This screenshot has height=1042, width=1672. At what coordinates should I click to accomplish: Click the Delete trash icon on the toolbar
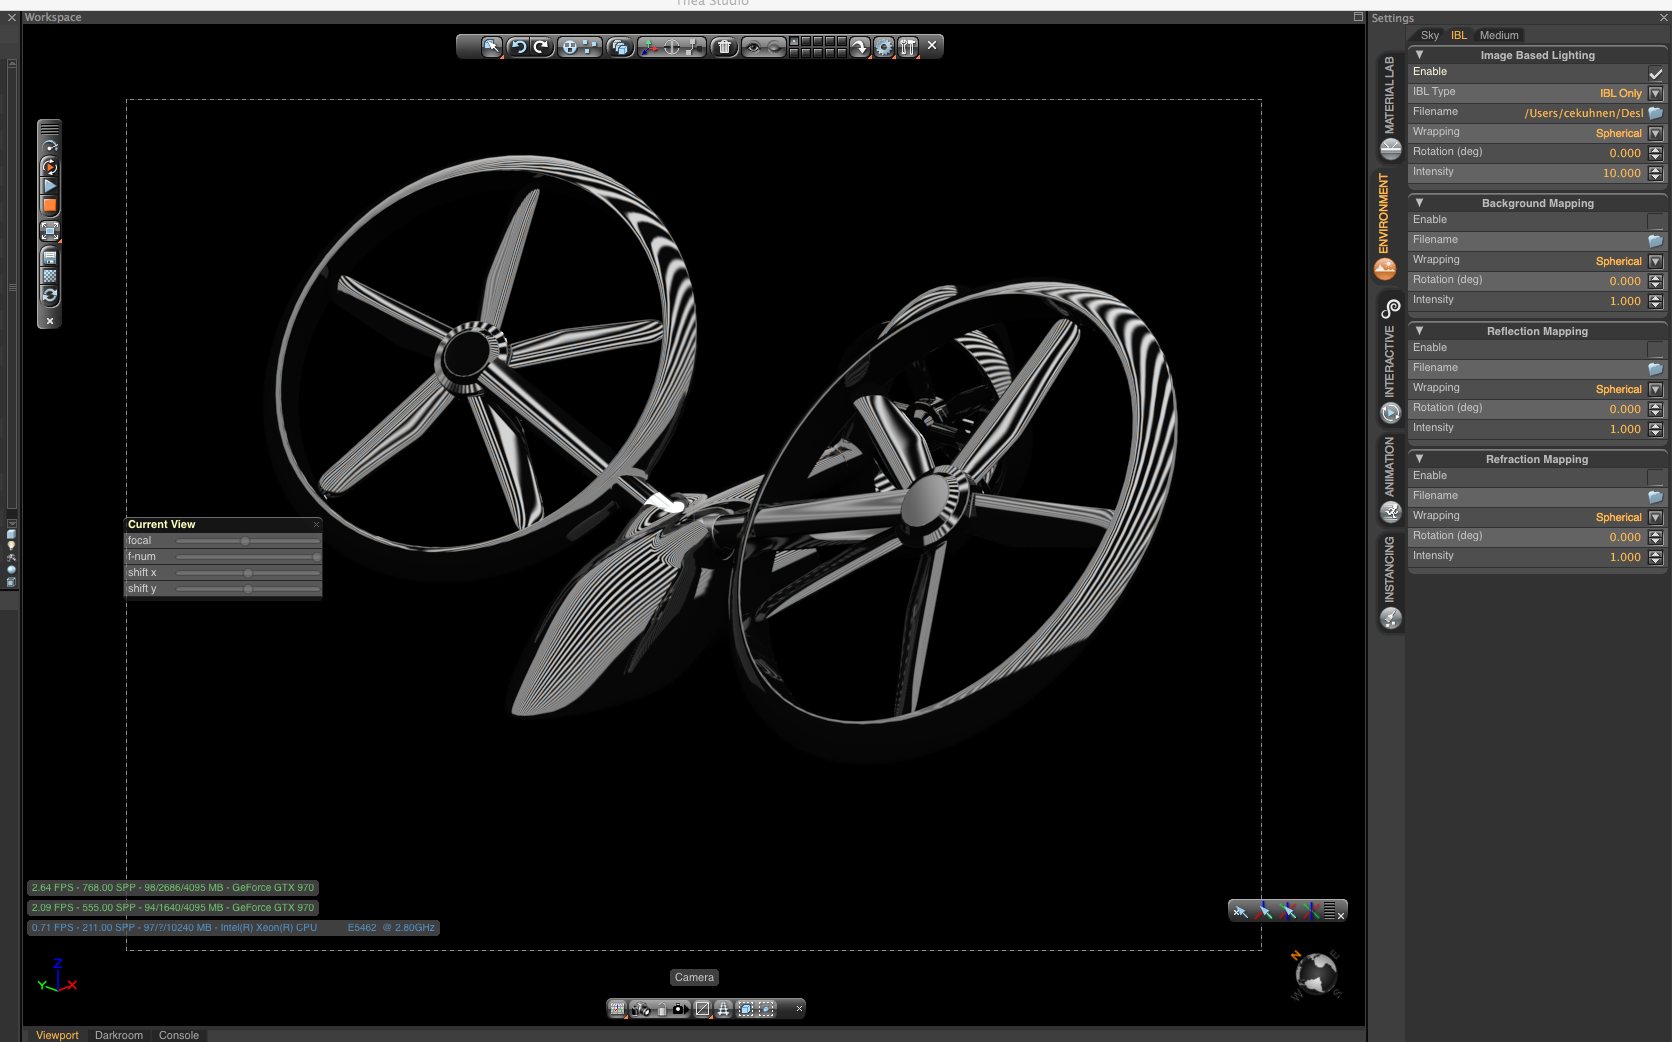[x=724, y=46]
